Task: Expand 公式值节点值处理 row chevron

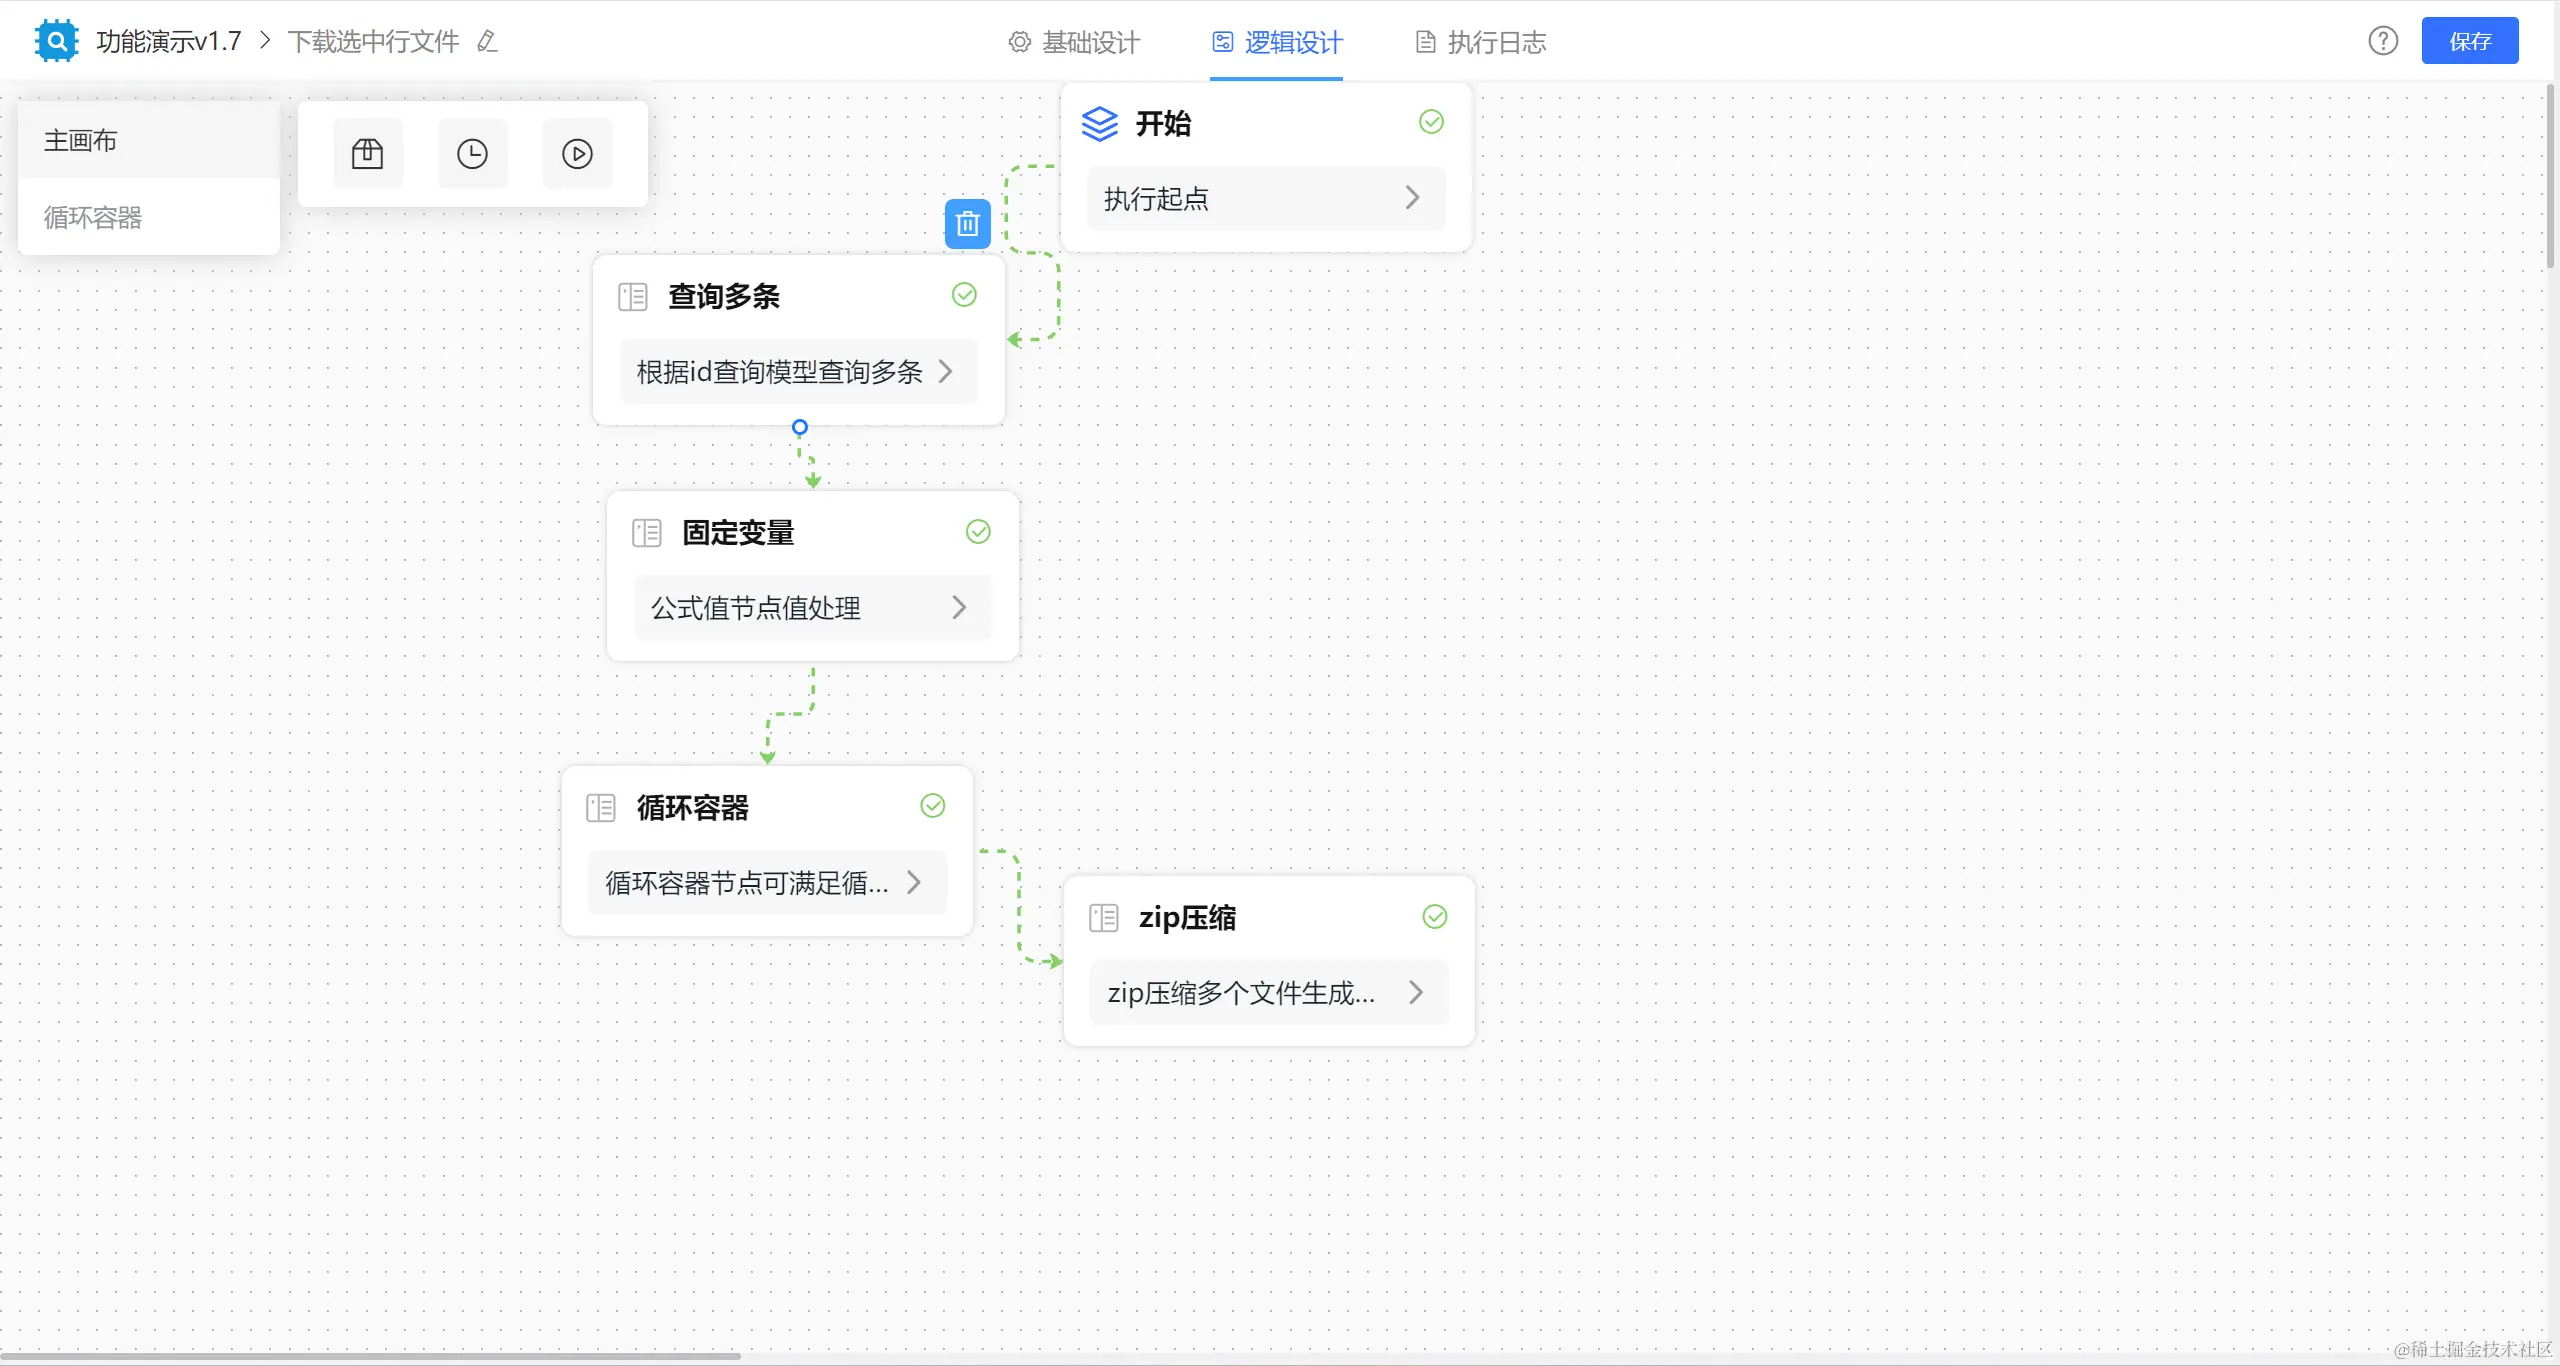Action: tap(959, 607)
